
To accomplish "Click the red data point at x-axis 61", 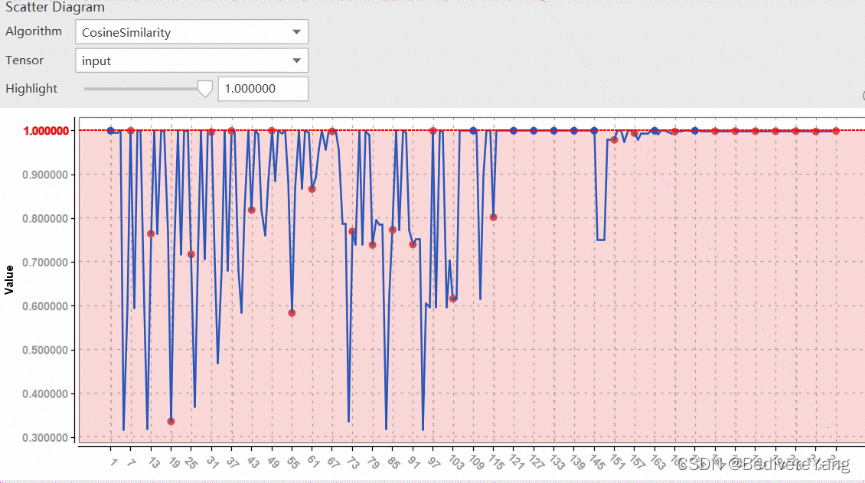I will click(312, 189).
